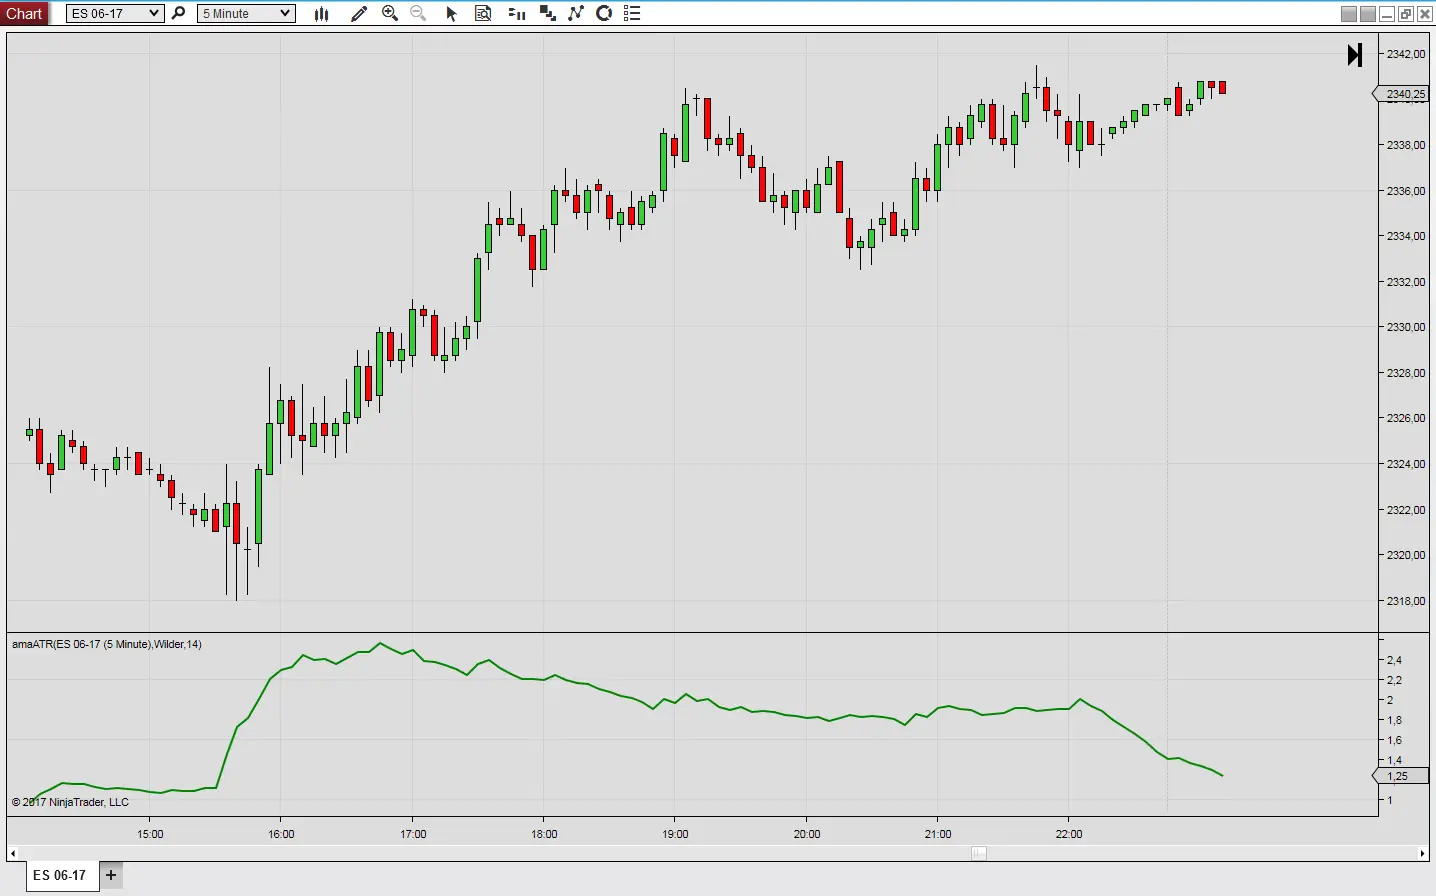Select the drawing tools pencil icon
Image resolution: width=1436 pixels, height=896 pixels.
[x=359, y=13]
